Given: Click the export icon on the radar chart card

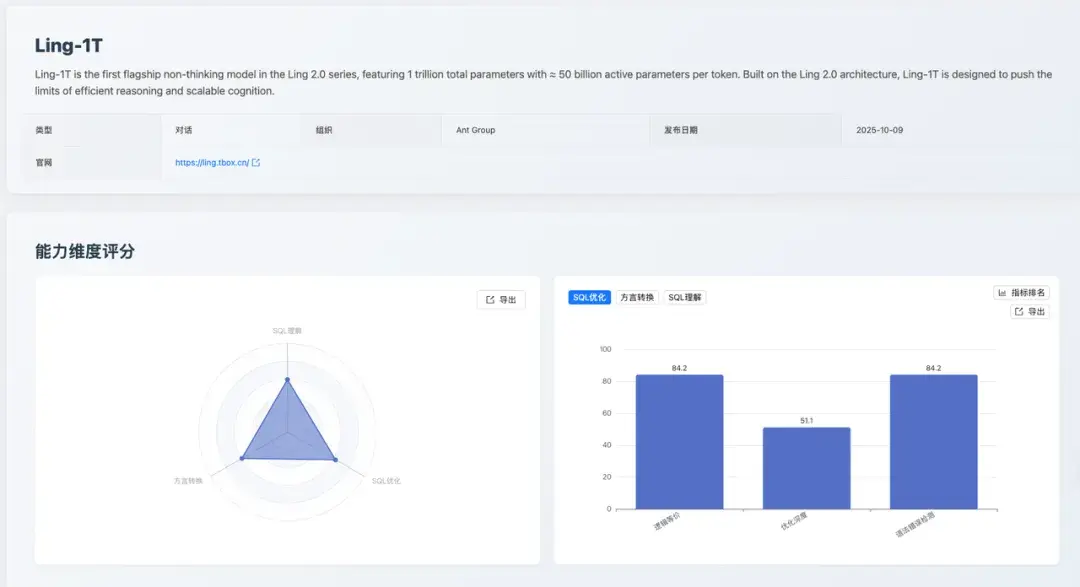Looking at the screenshot, I should coord(489,299).
